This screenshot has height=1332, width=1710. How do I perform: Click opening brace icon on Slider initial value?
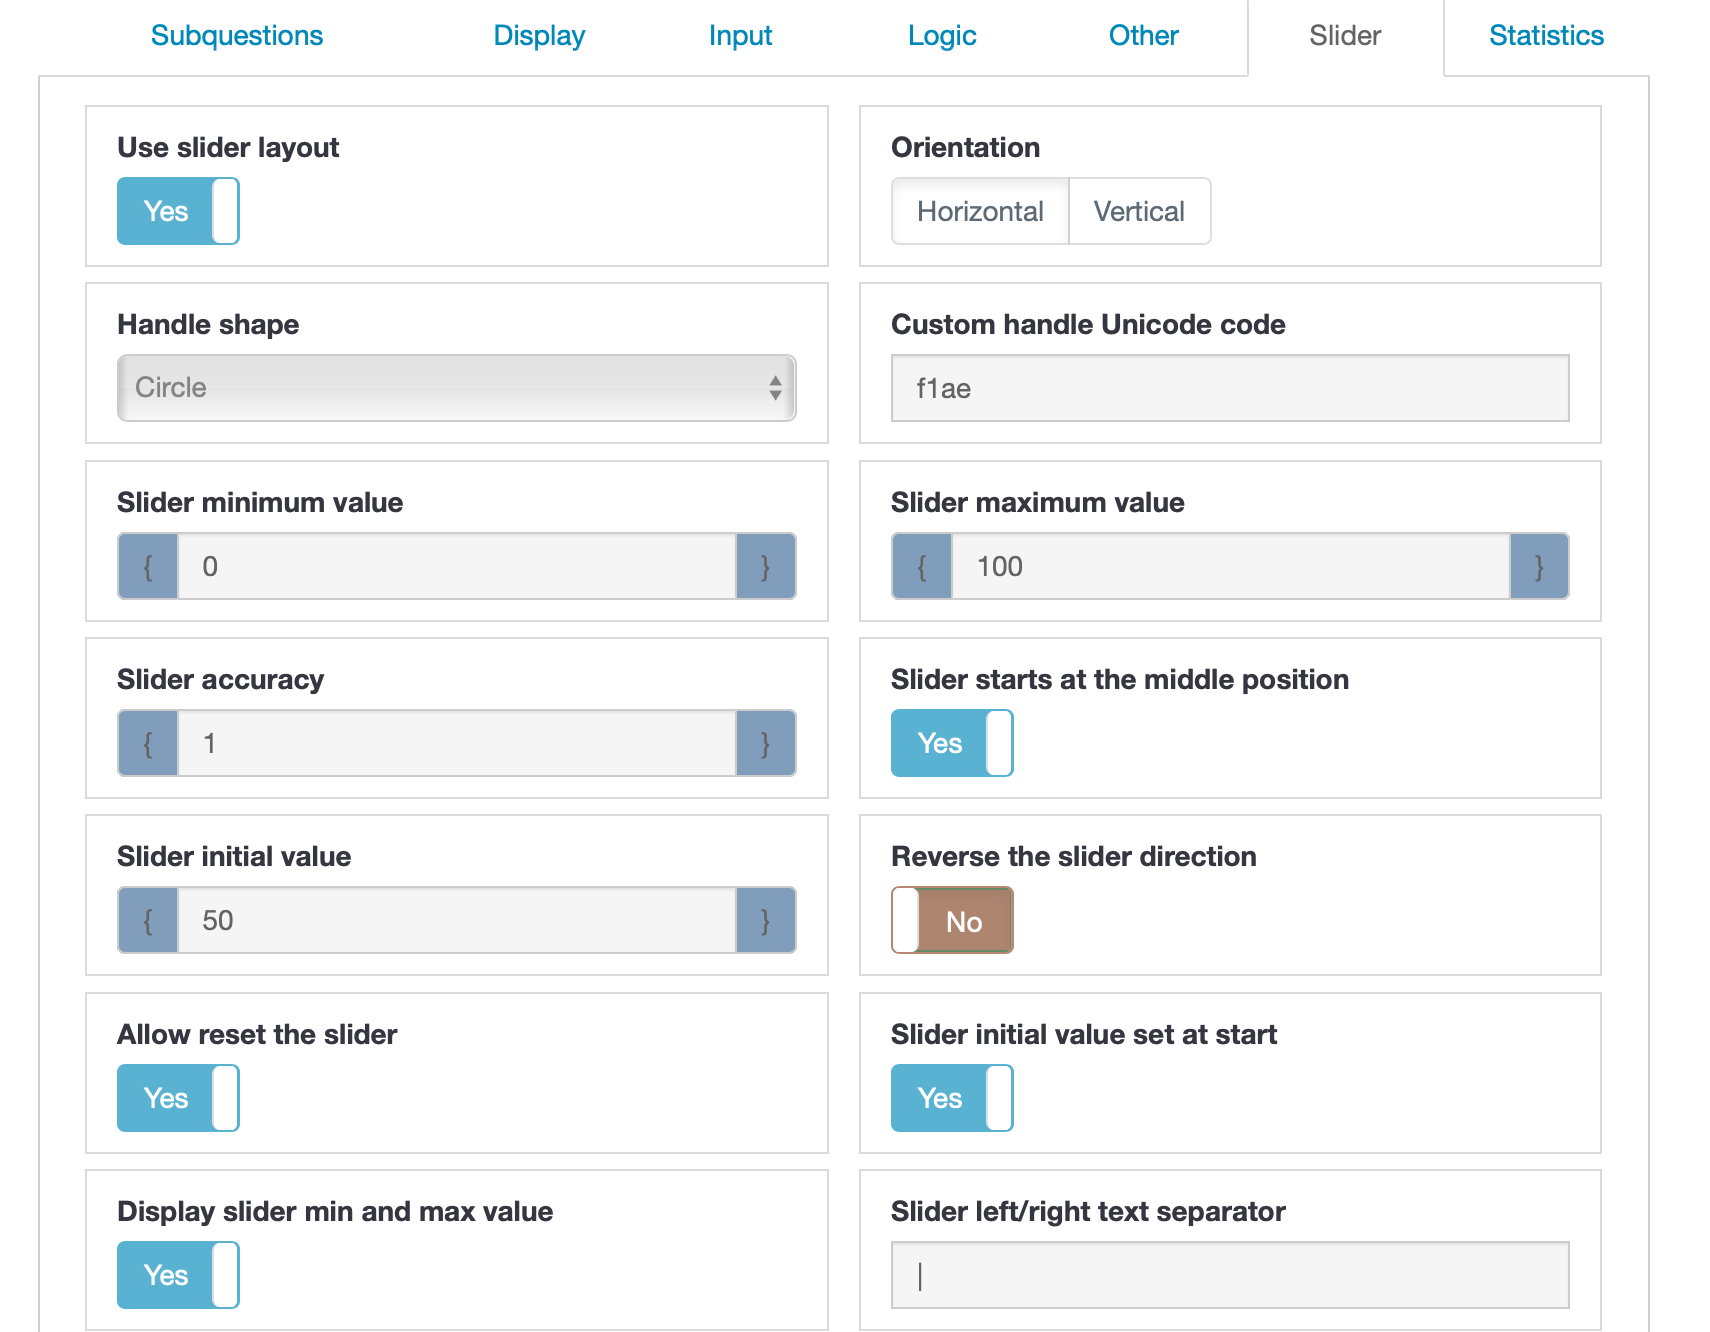(148, 921)
